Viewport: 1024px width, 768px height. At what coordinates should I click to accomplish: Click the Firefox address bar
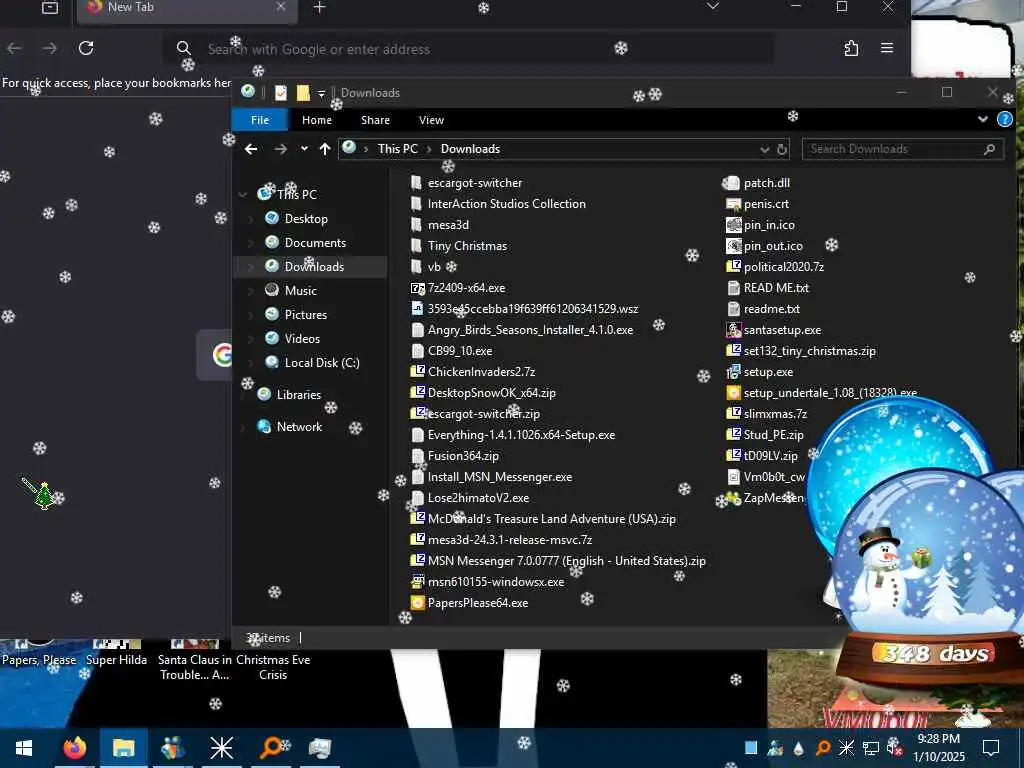467,48
